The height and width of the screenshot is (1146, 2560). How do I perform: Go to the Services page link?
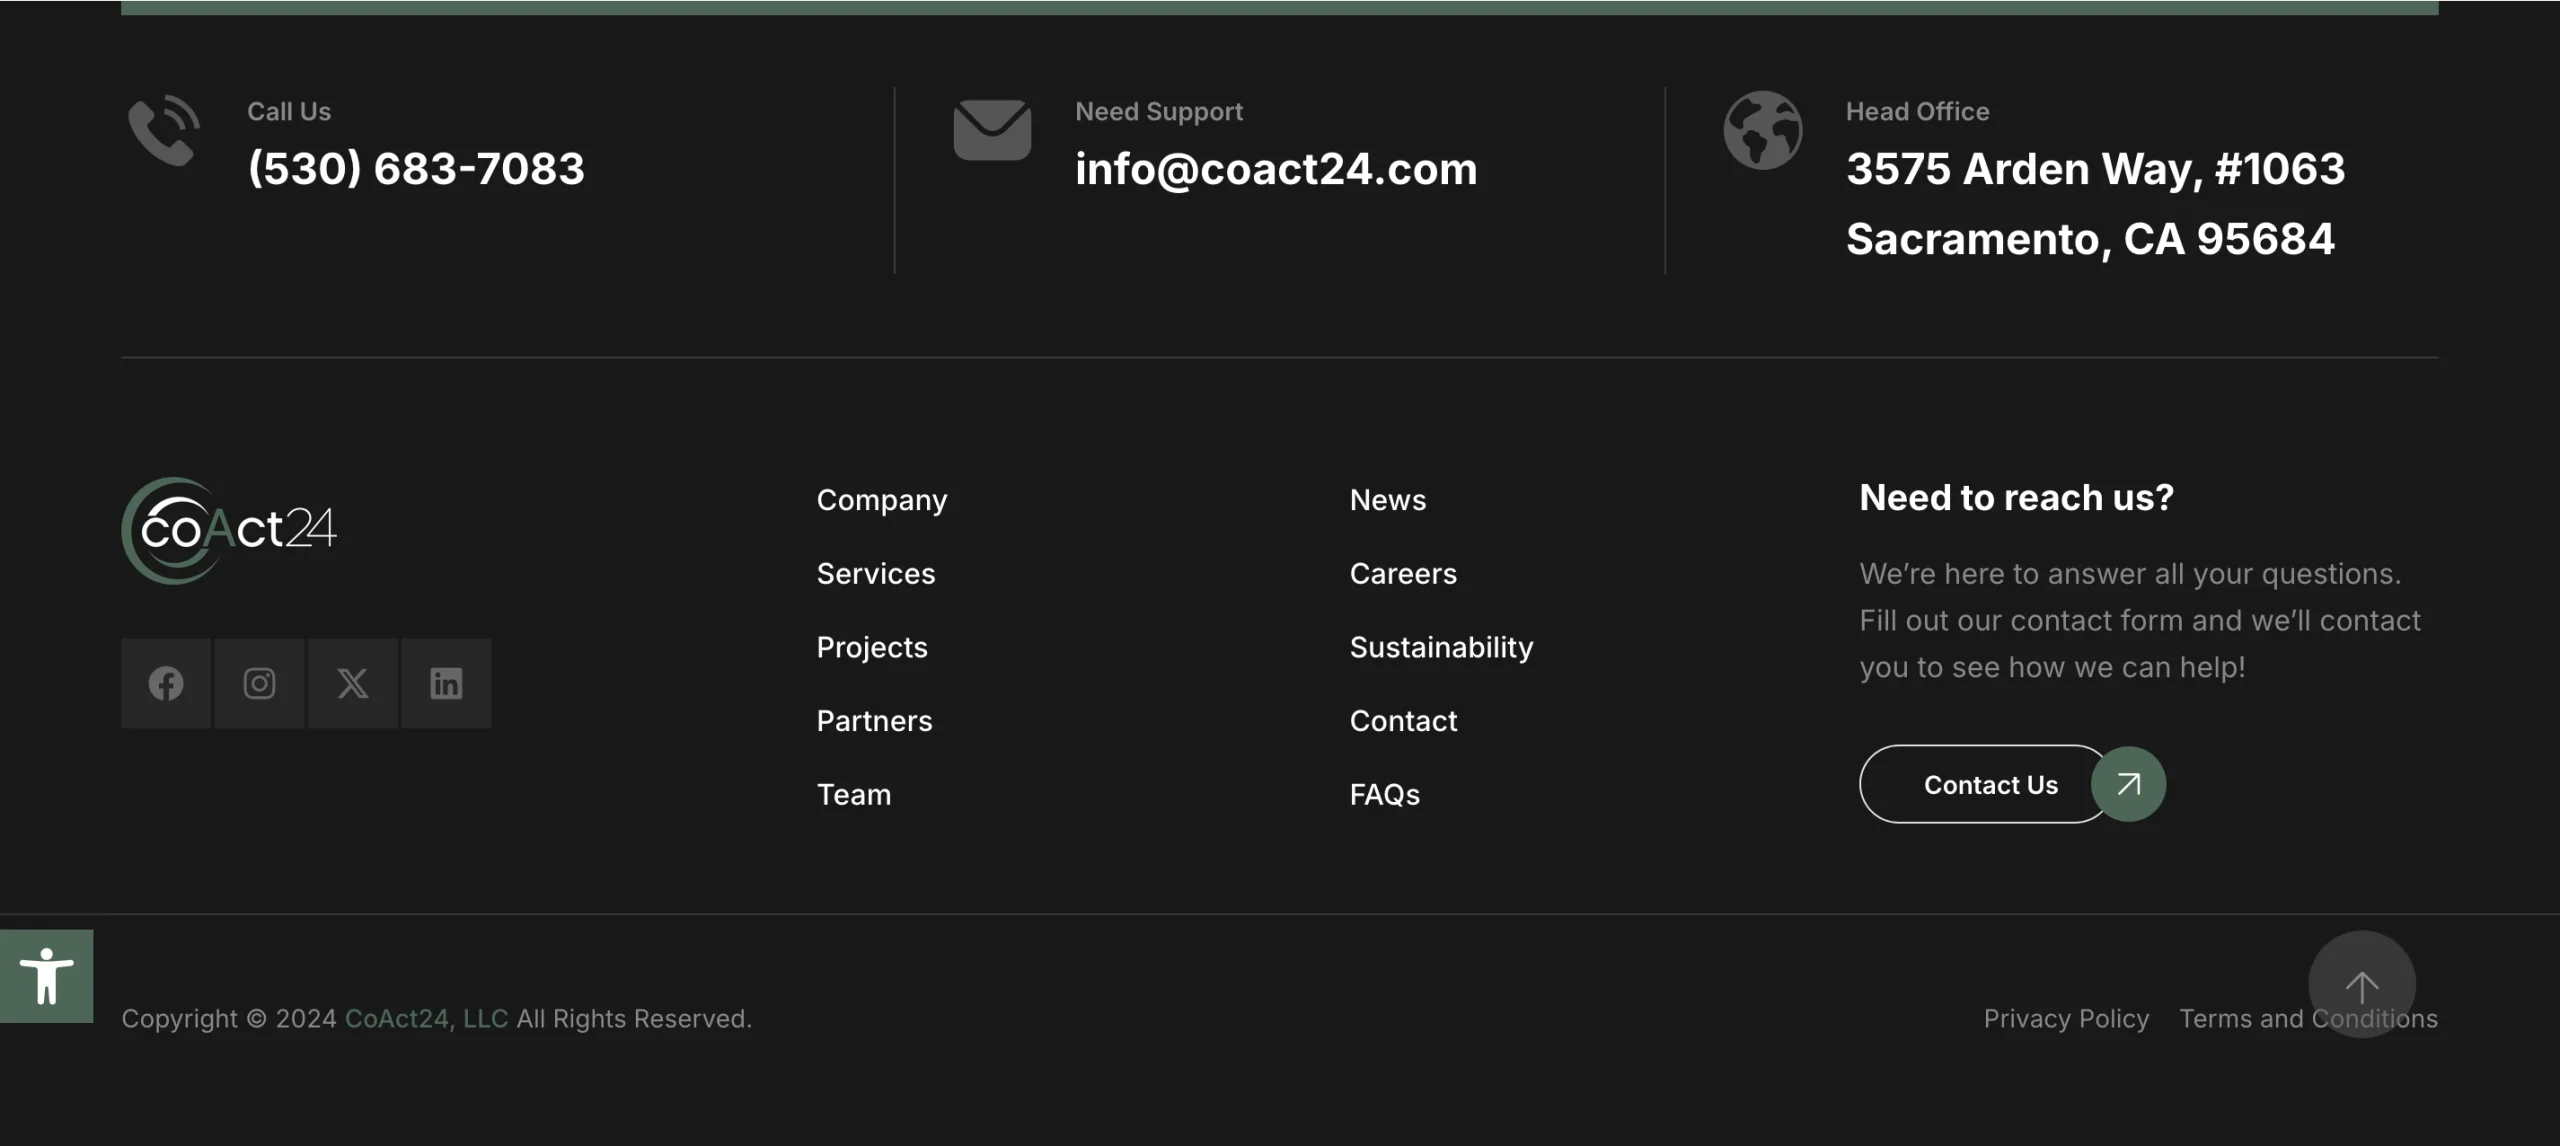coord(875,574)
